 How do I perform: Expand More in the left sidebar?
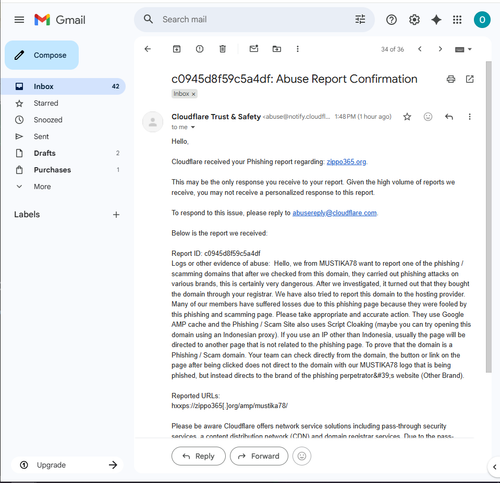[42, 187]
